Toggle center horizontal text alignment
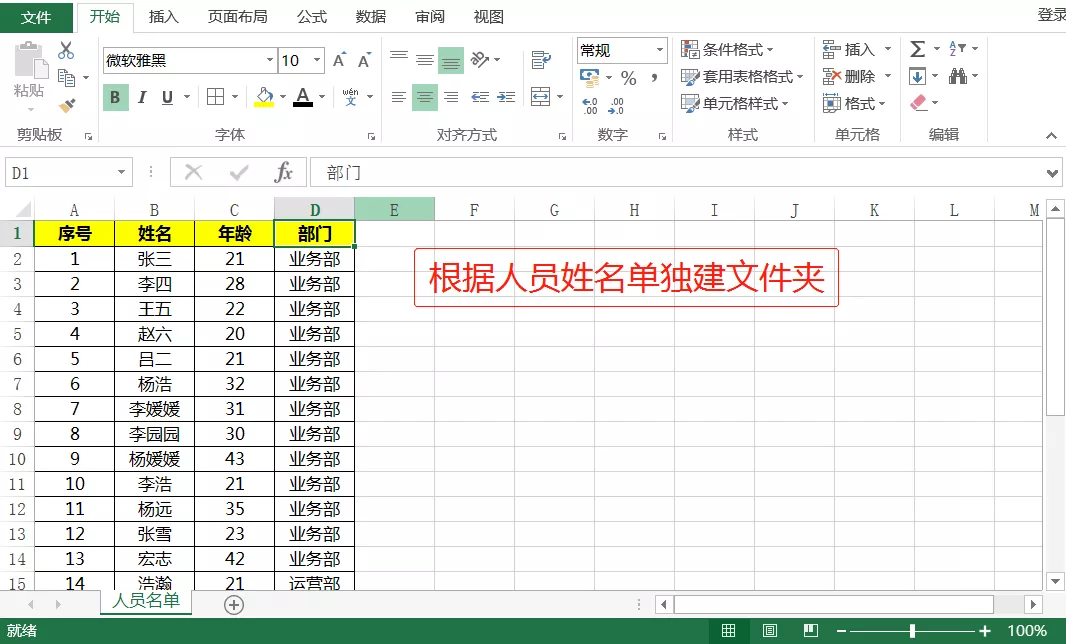 (425, 97)
